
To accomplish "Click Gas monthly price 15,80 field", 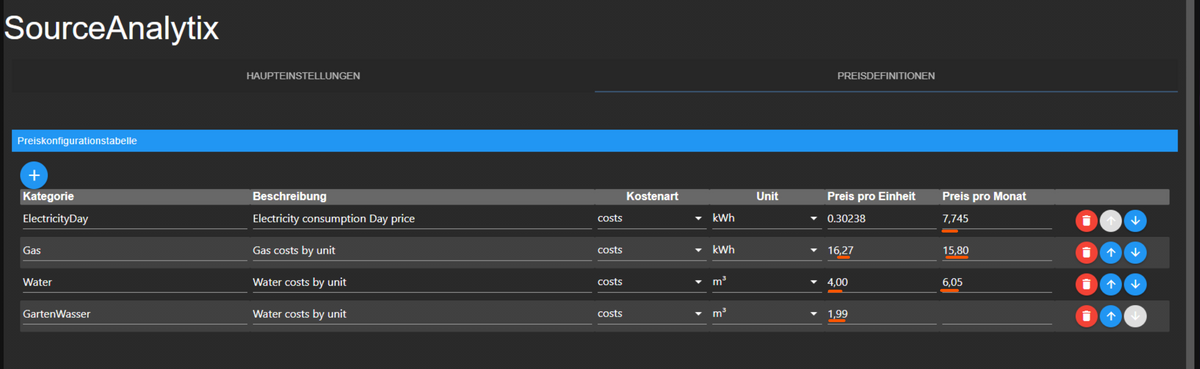I will [996, 250].
